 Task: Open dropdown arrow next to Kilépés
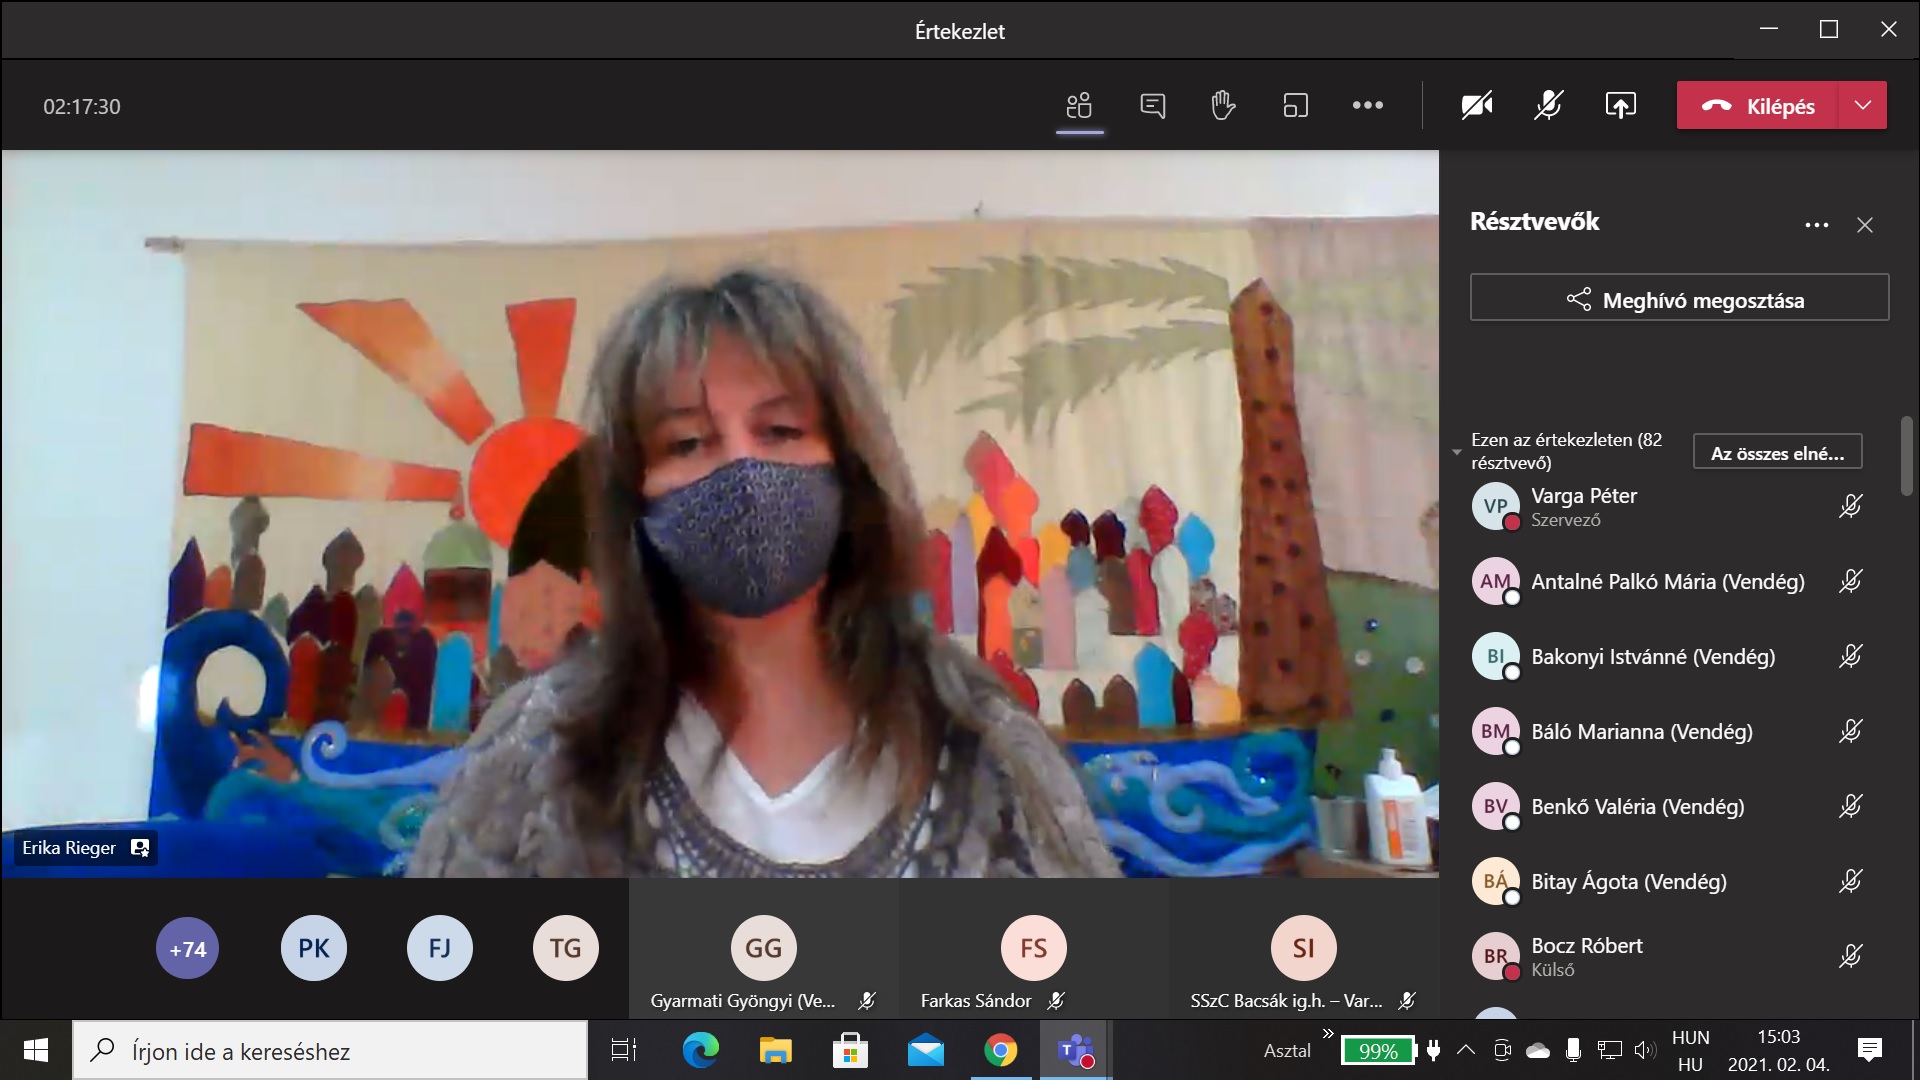(1862, 106)
